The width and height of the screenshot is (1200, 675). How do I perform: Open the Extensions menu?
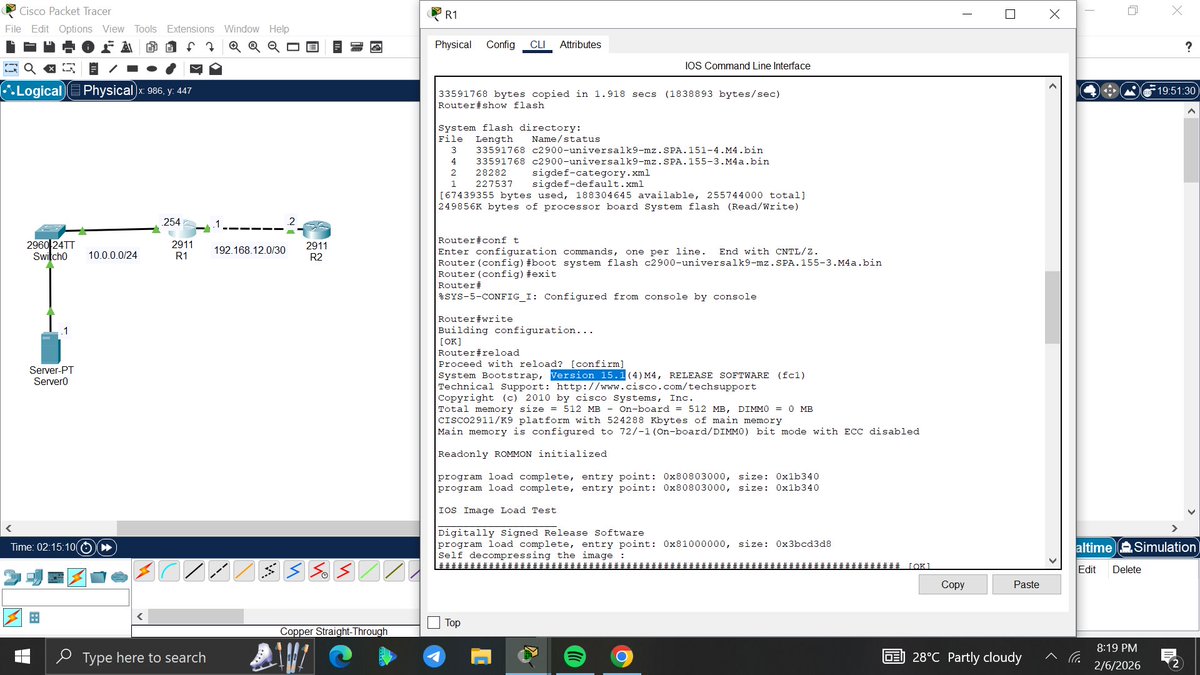(x=190, y=29)
